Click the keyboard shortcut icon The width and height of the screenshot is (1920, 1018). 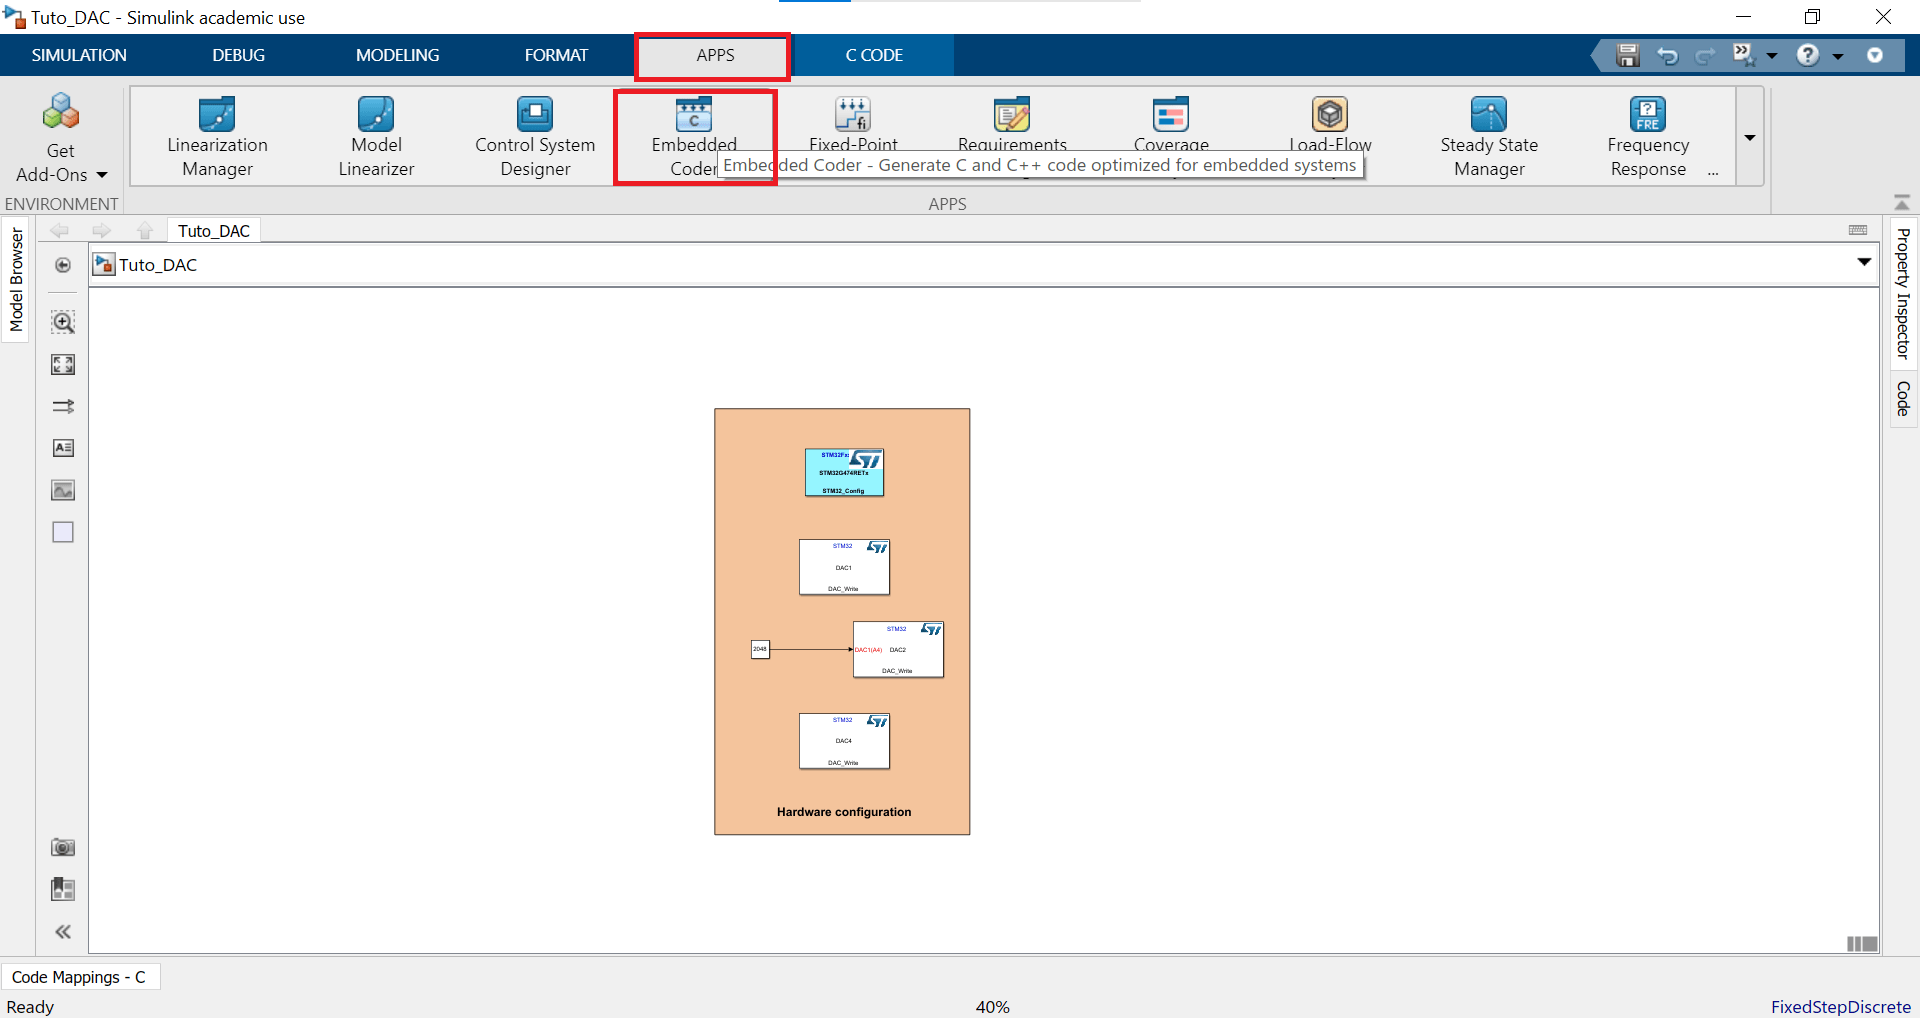pos(1858,231)
